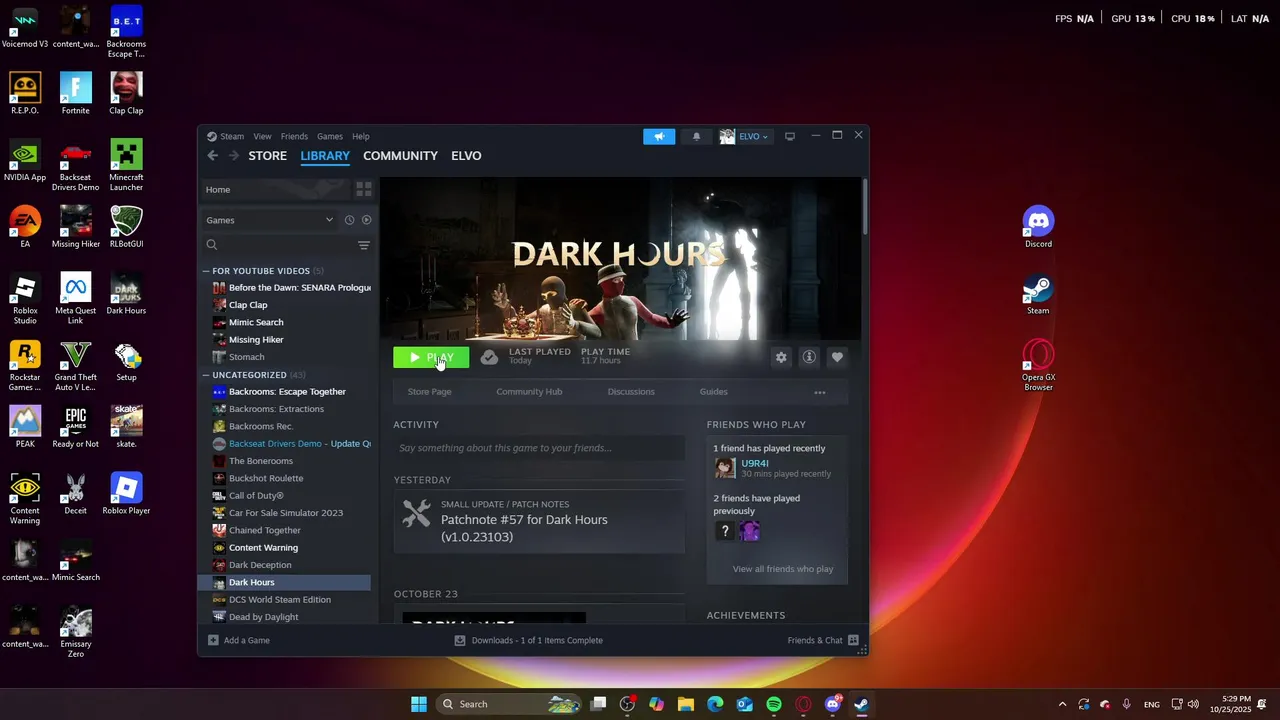Open Friends & Chat
1280x720 pixels.
pos(823,640)
